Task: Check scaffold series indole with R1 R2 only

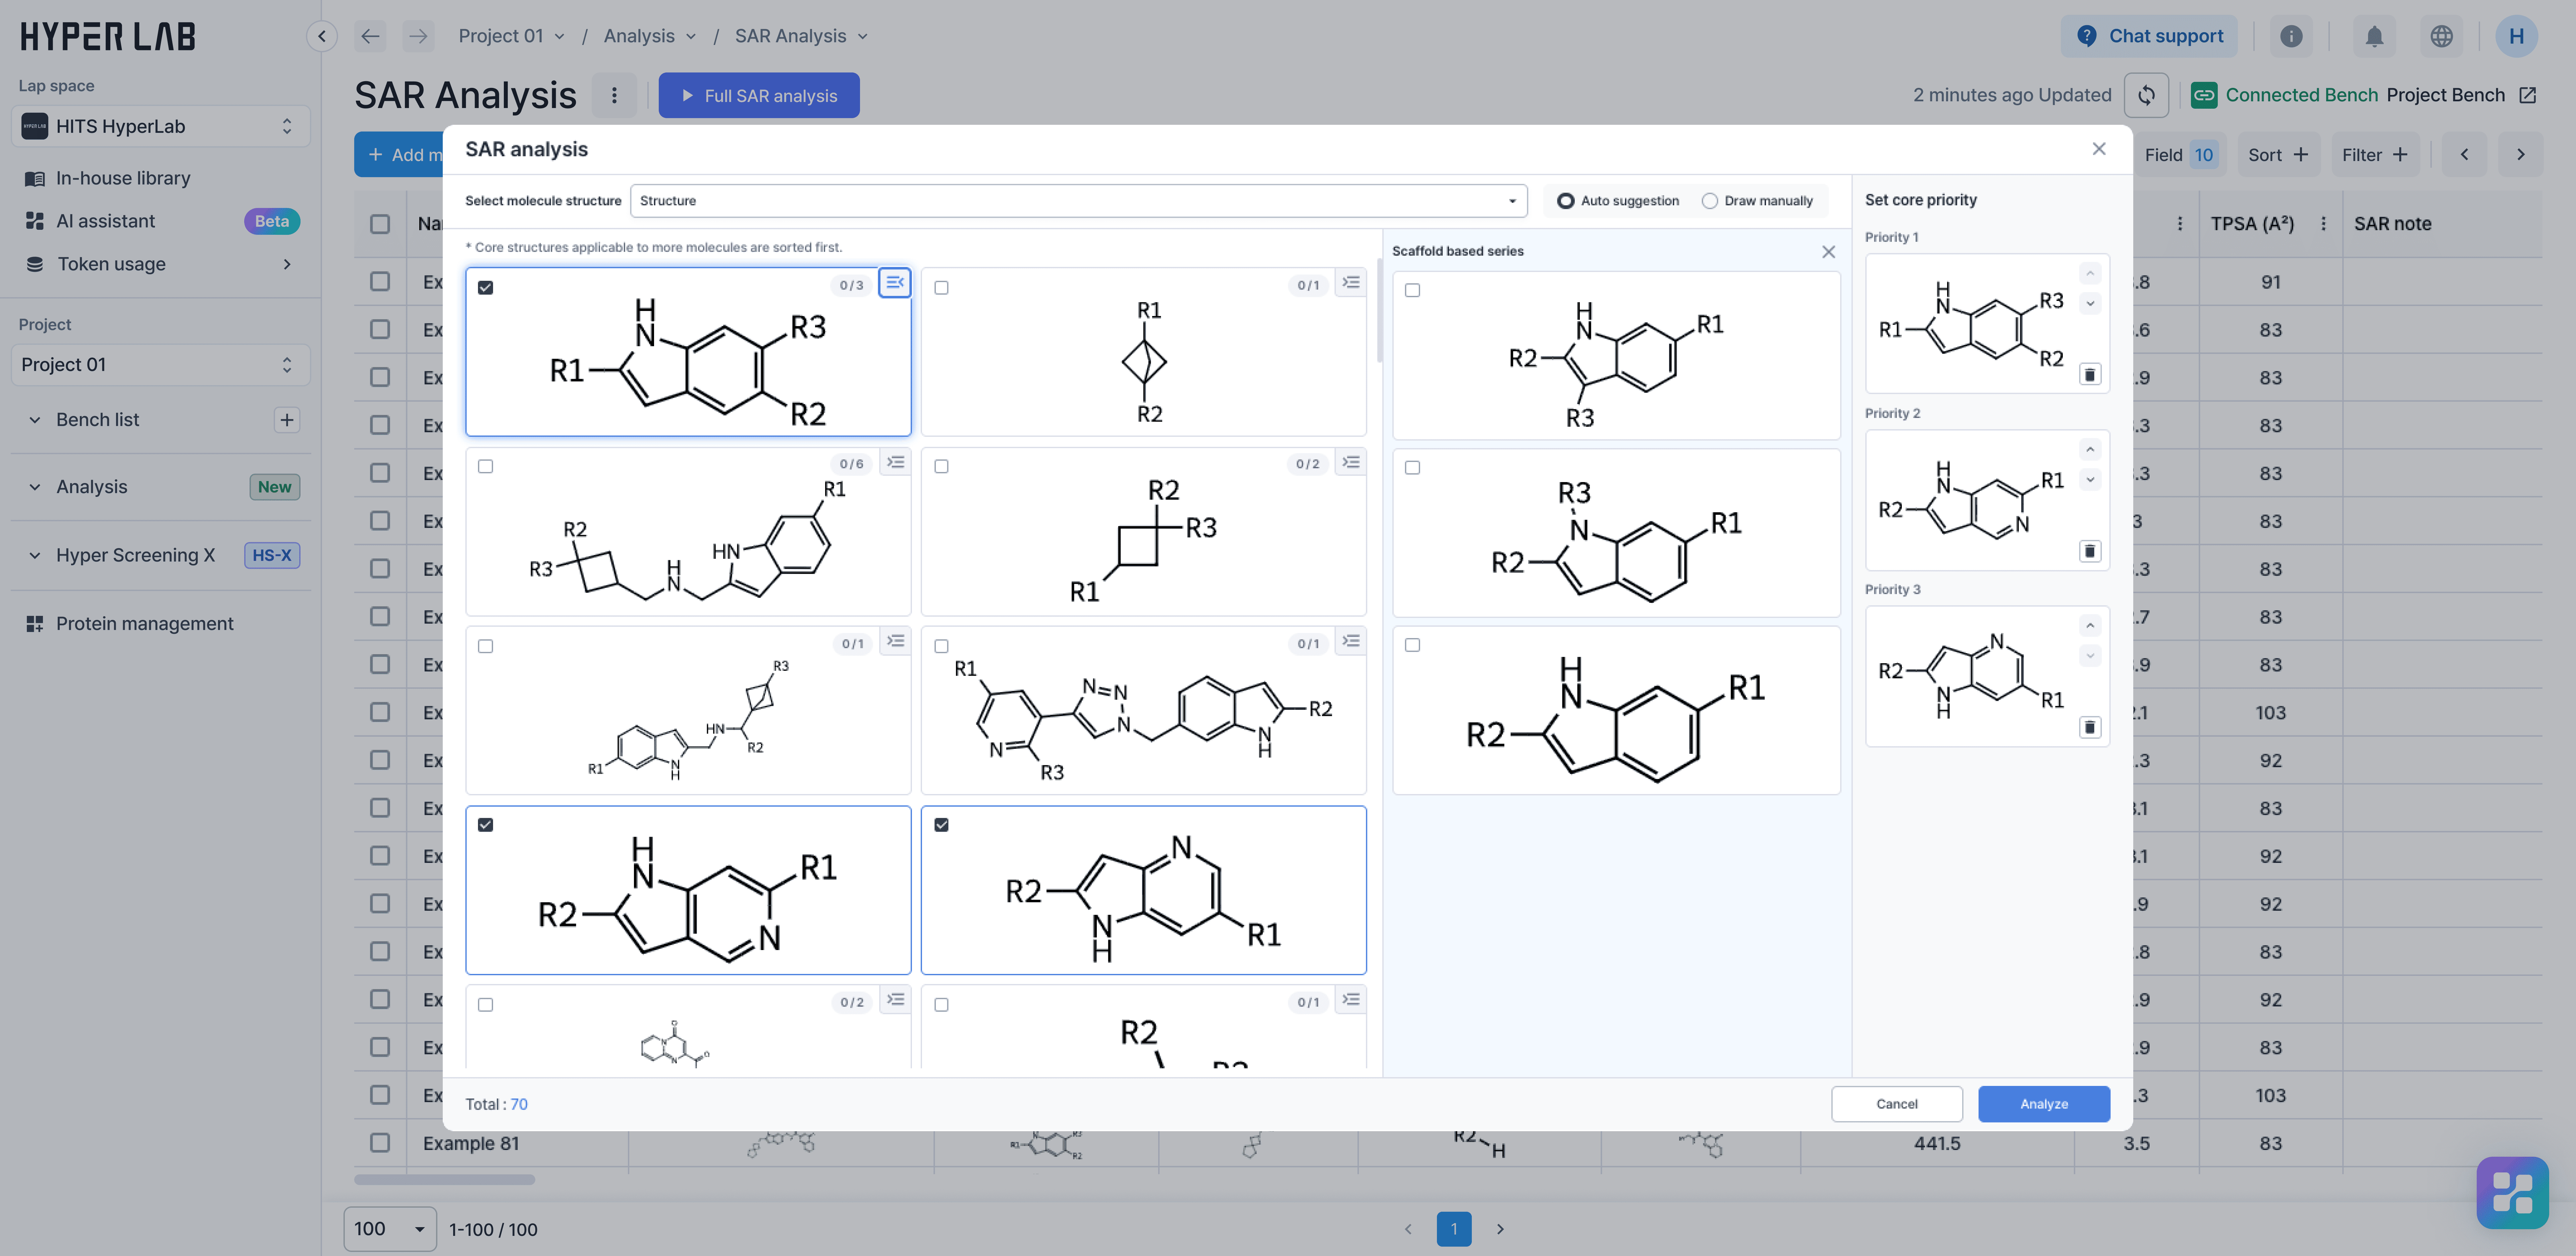Action: (x=1412, y=645)
